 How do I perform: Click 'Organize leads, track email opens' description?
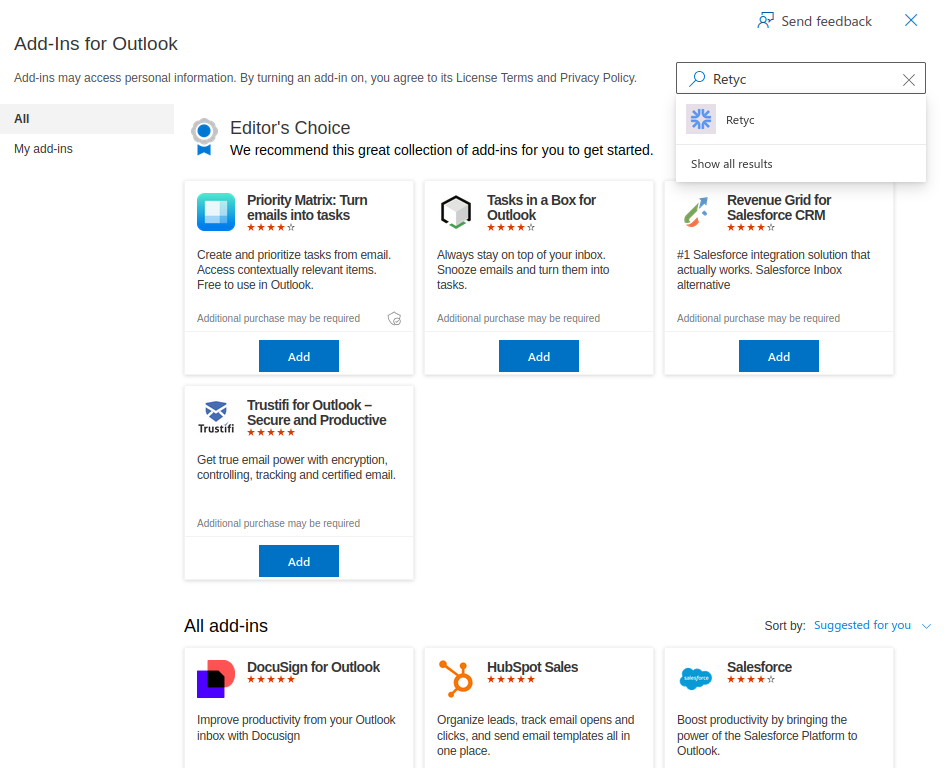pyautogui.click(x=536, y=735)
